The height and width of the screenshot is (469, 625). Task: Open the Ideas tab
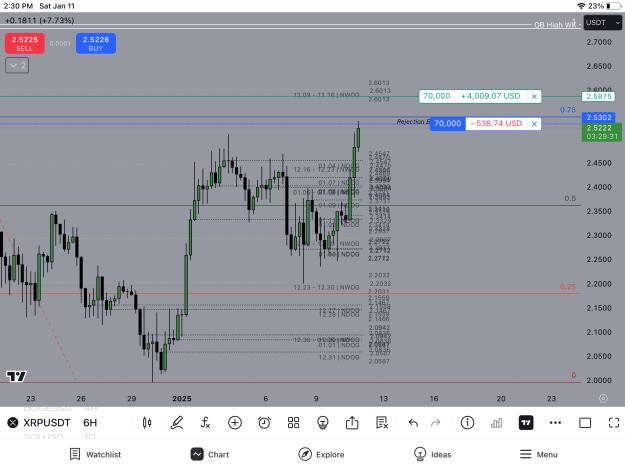pyautogui.click(x=432, y=454)
